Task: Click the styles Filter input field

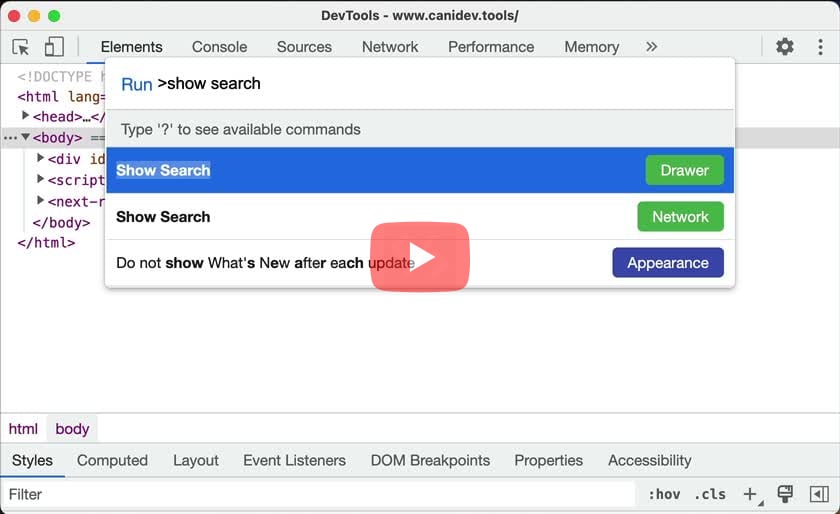Action: click(x=318, y=494)
